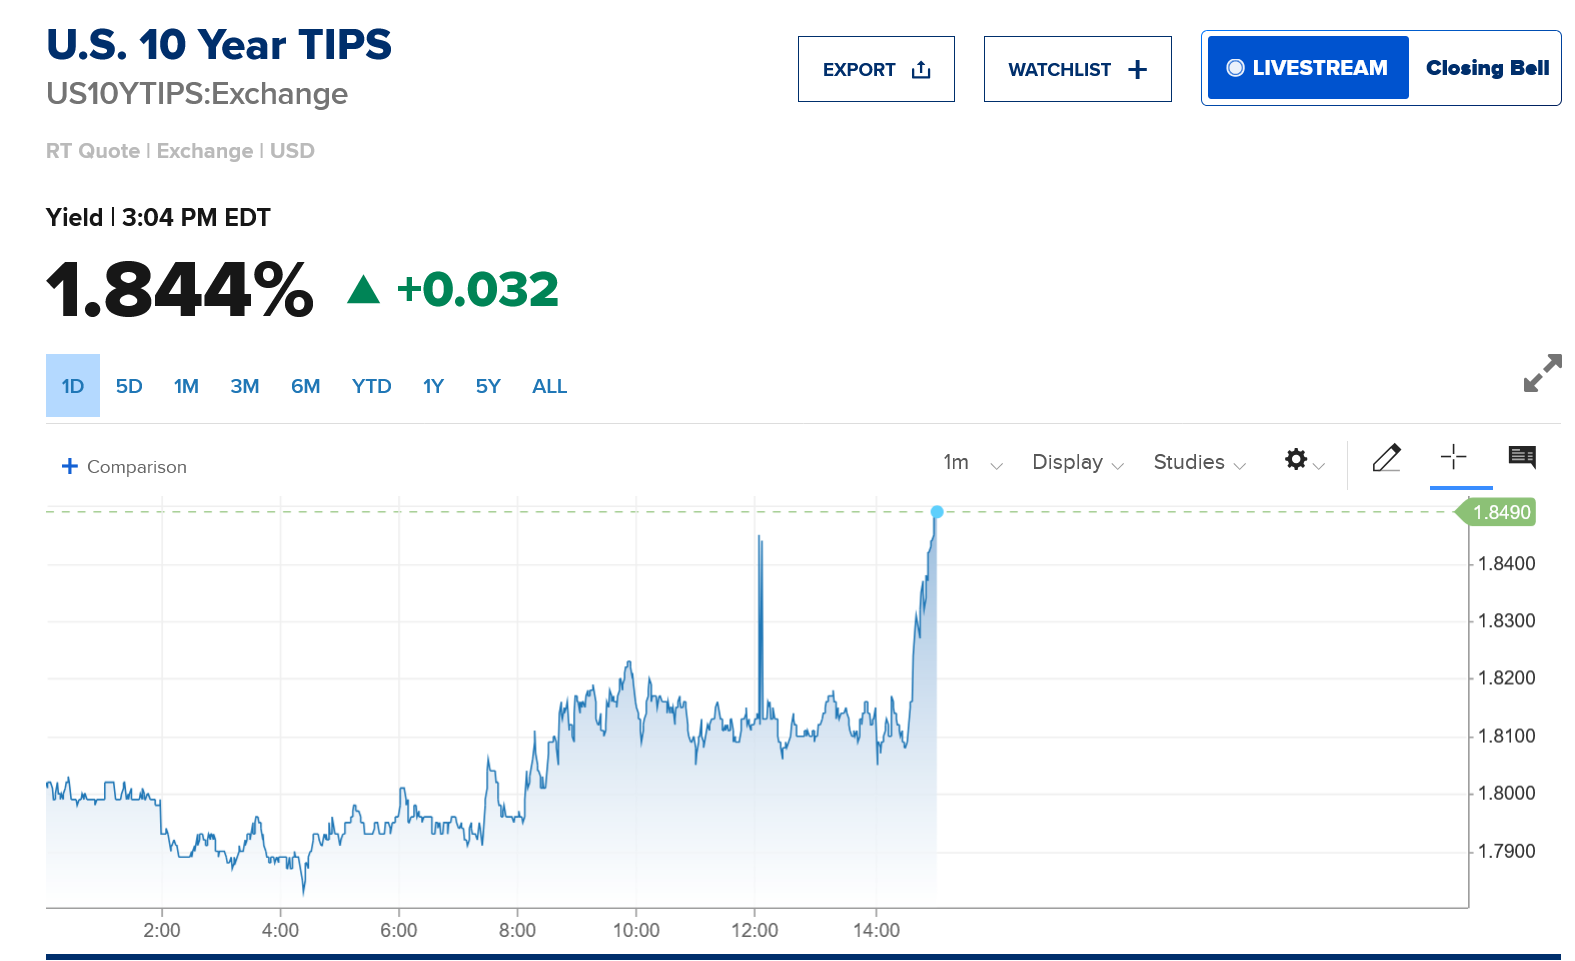Show the ALL time range

[x=549, y=386]
